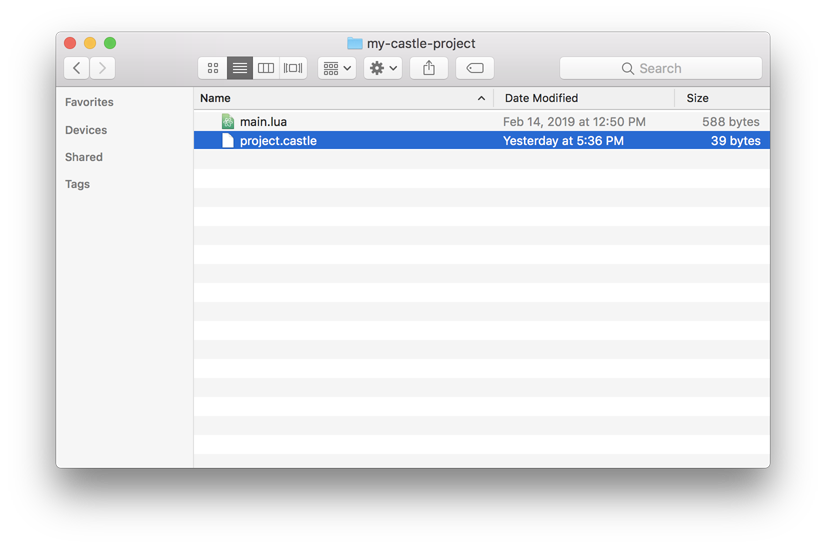Expand the Favorites sidebar section

(x=89, y=102)
